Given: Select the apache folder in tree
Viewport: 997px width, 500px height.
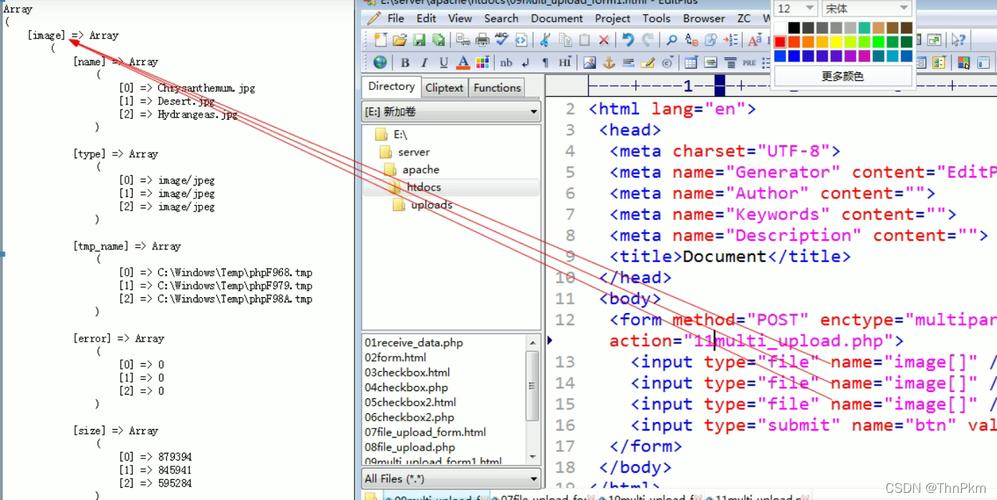Looking at the screenshot, I should [x=412, y=169].
